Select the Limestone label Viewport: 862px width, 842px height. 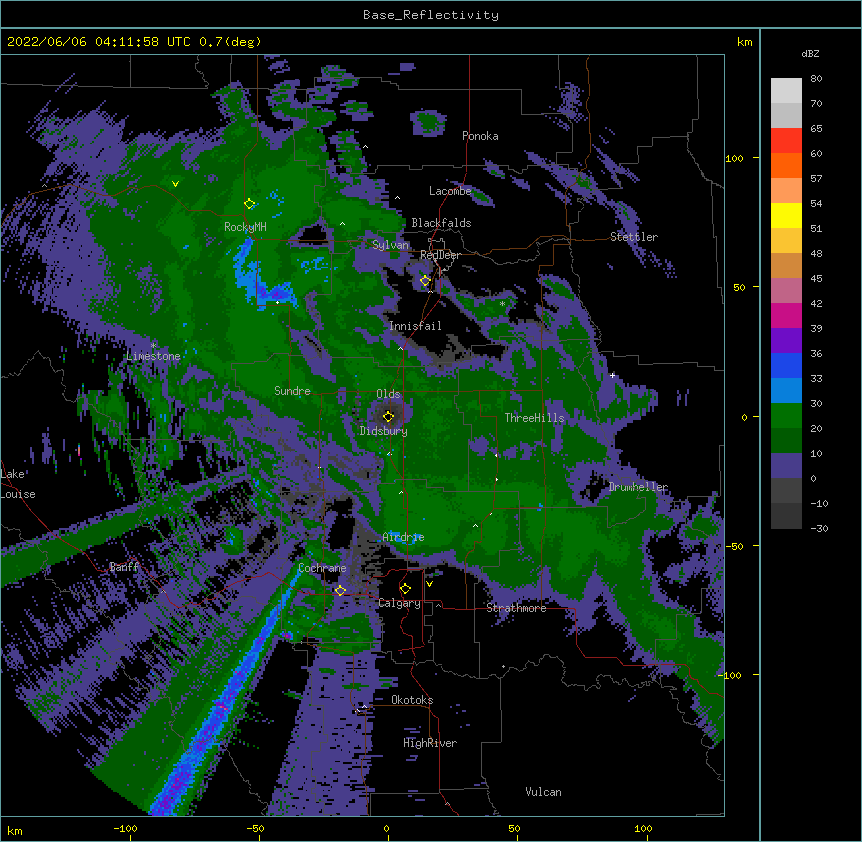153,356
